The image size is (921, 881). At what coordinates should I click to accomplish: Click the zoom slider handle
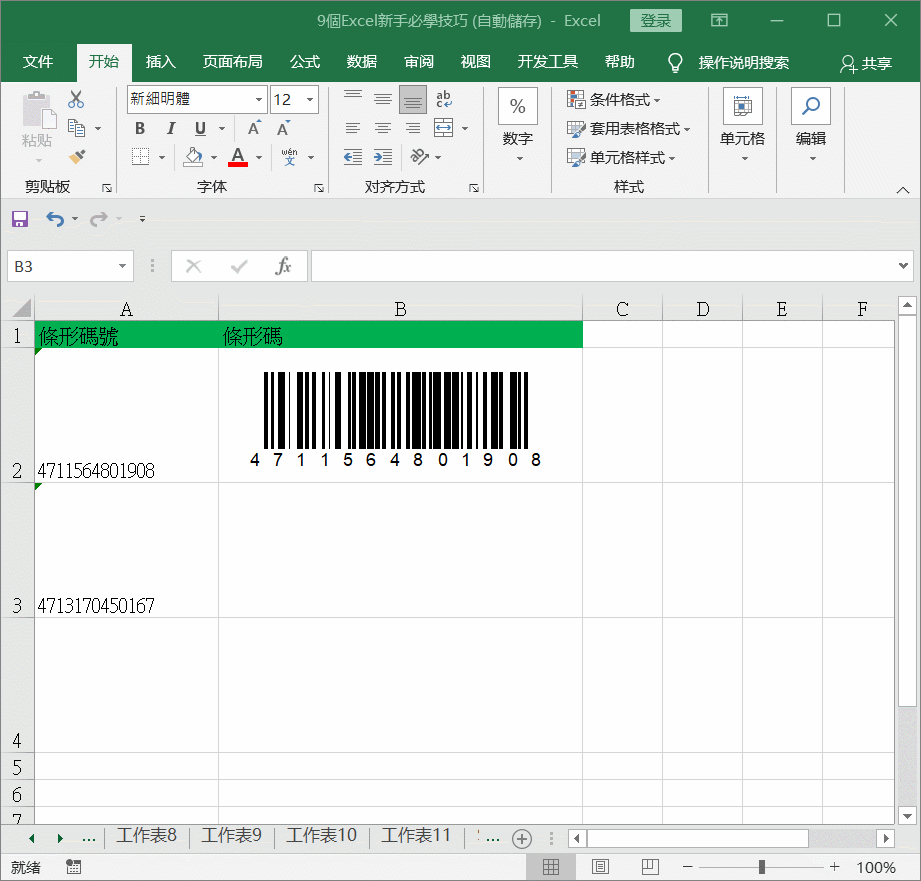coord(762,866)
